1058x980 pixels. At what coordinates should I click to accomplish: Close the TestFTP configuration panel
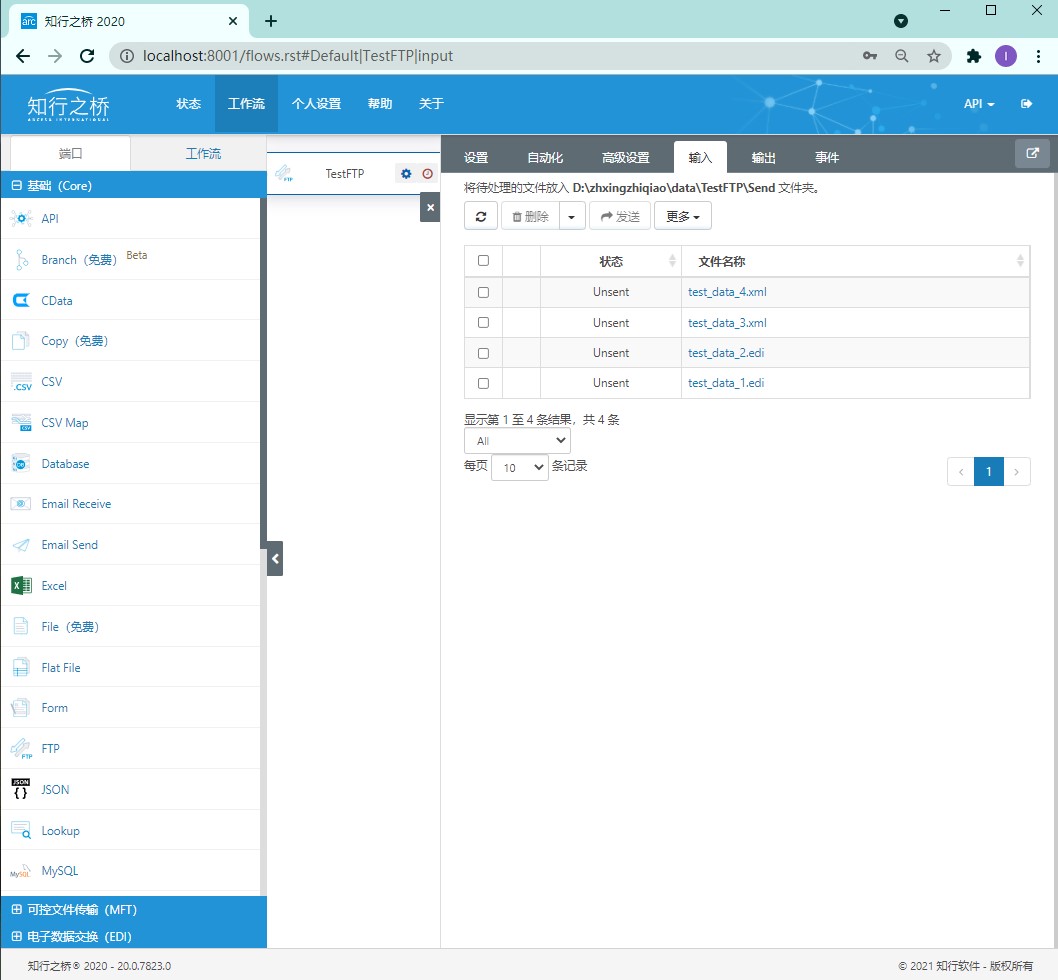click(430, 208)
